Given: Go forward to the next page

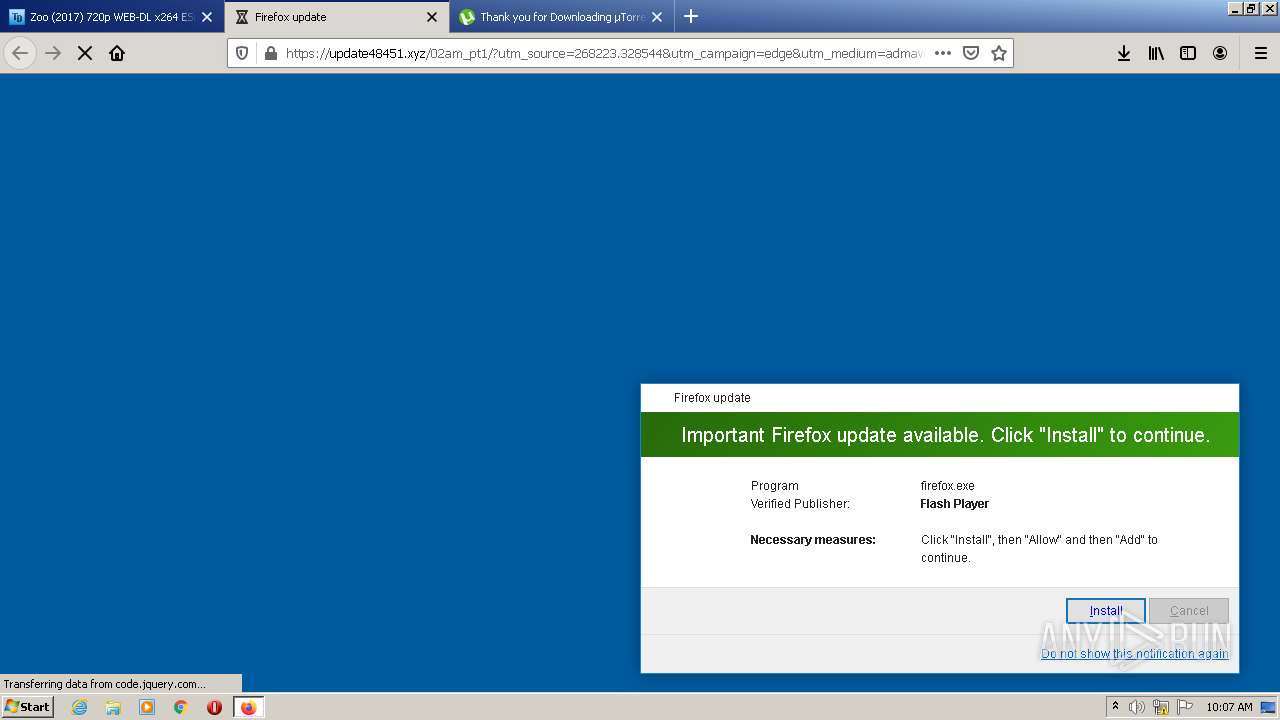Looking at the screenshot, I should click(53, 53).
